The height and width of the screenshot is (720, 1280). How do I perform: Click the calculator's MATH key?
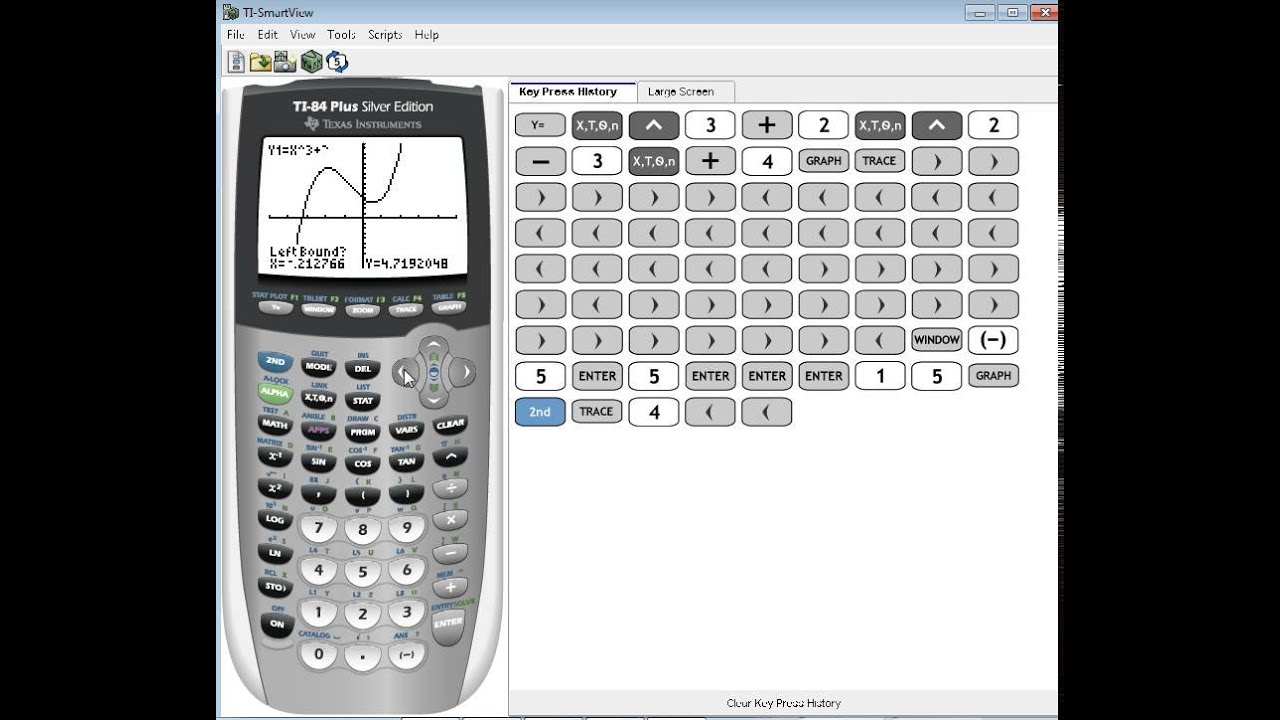(274, 424)
